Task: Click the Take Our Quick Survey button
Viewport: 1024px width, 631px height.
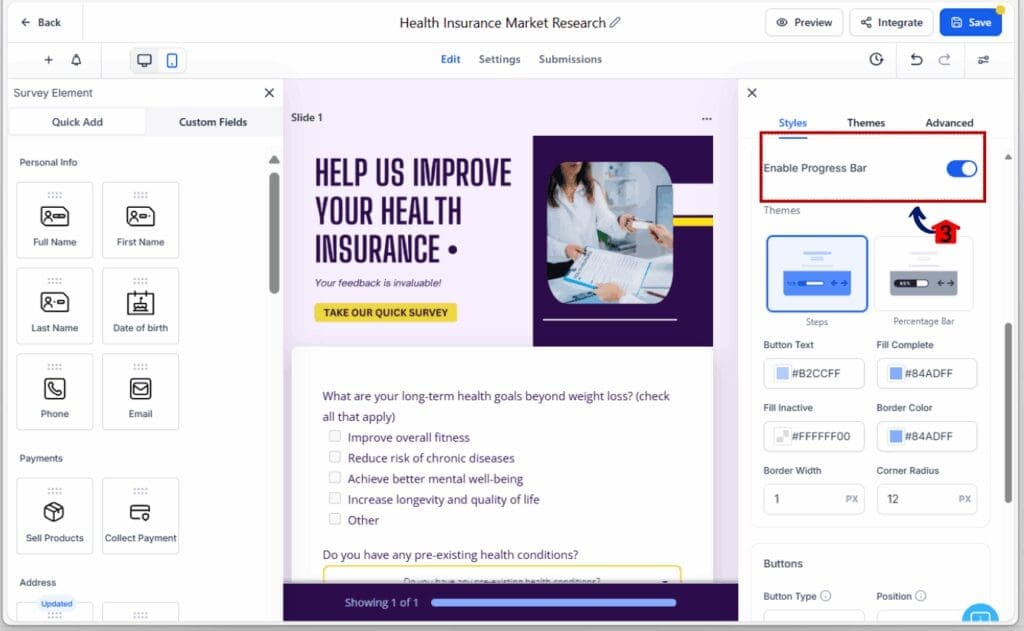Action: (385, 312)
